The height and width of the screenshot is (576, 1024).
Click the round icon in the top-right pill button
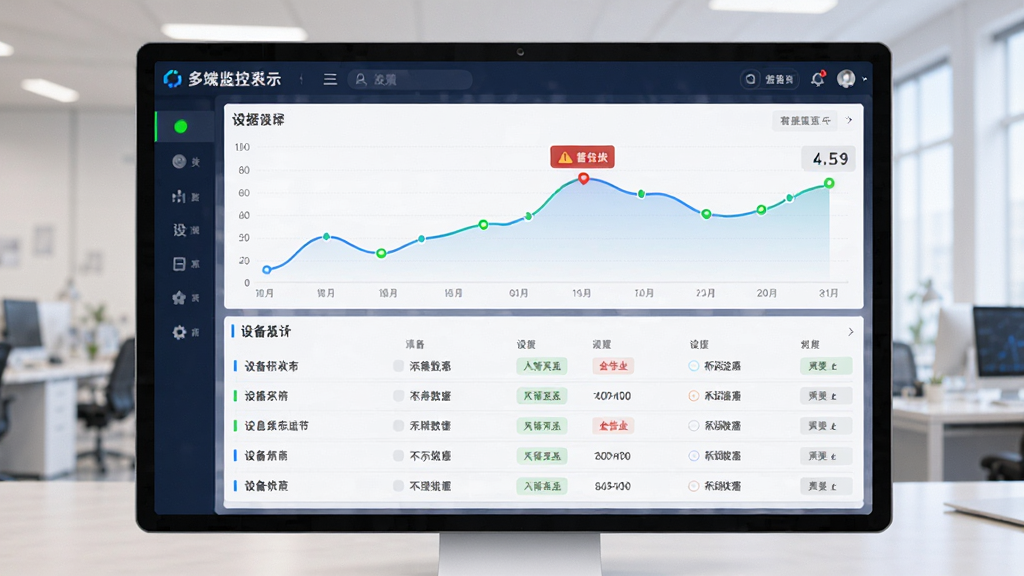(750, 79)
